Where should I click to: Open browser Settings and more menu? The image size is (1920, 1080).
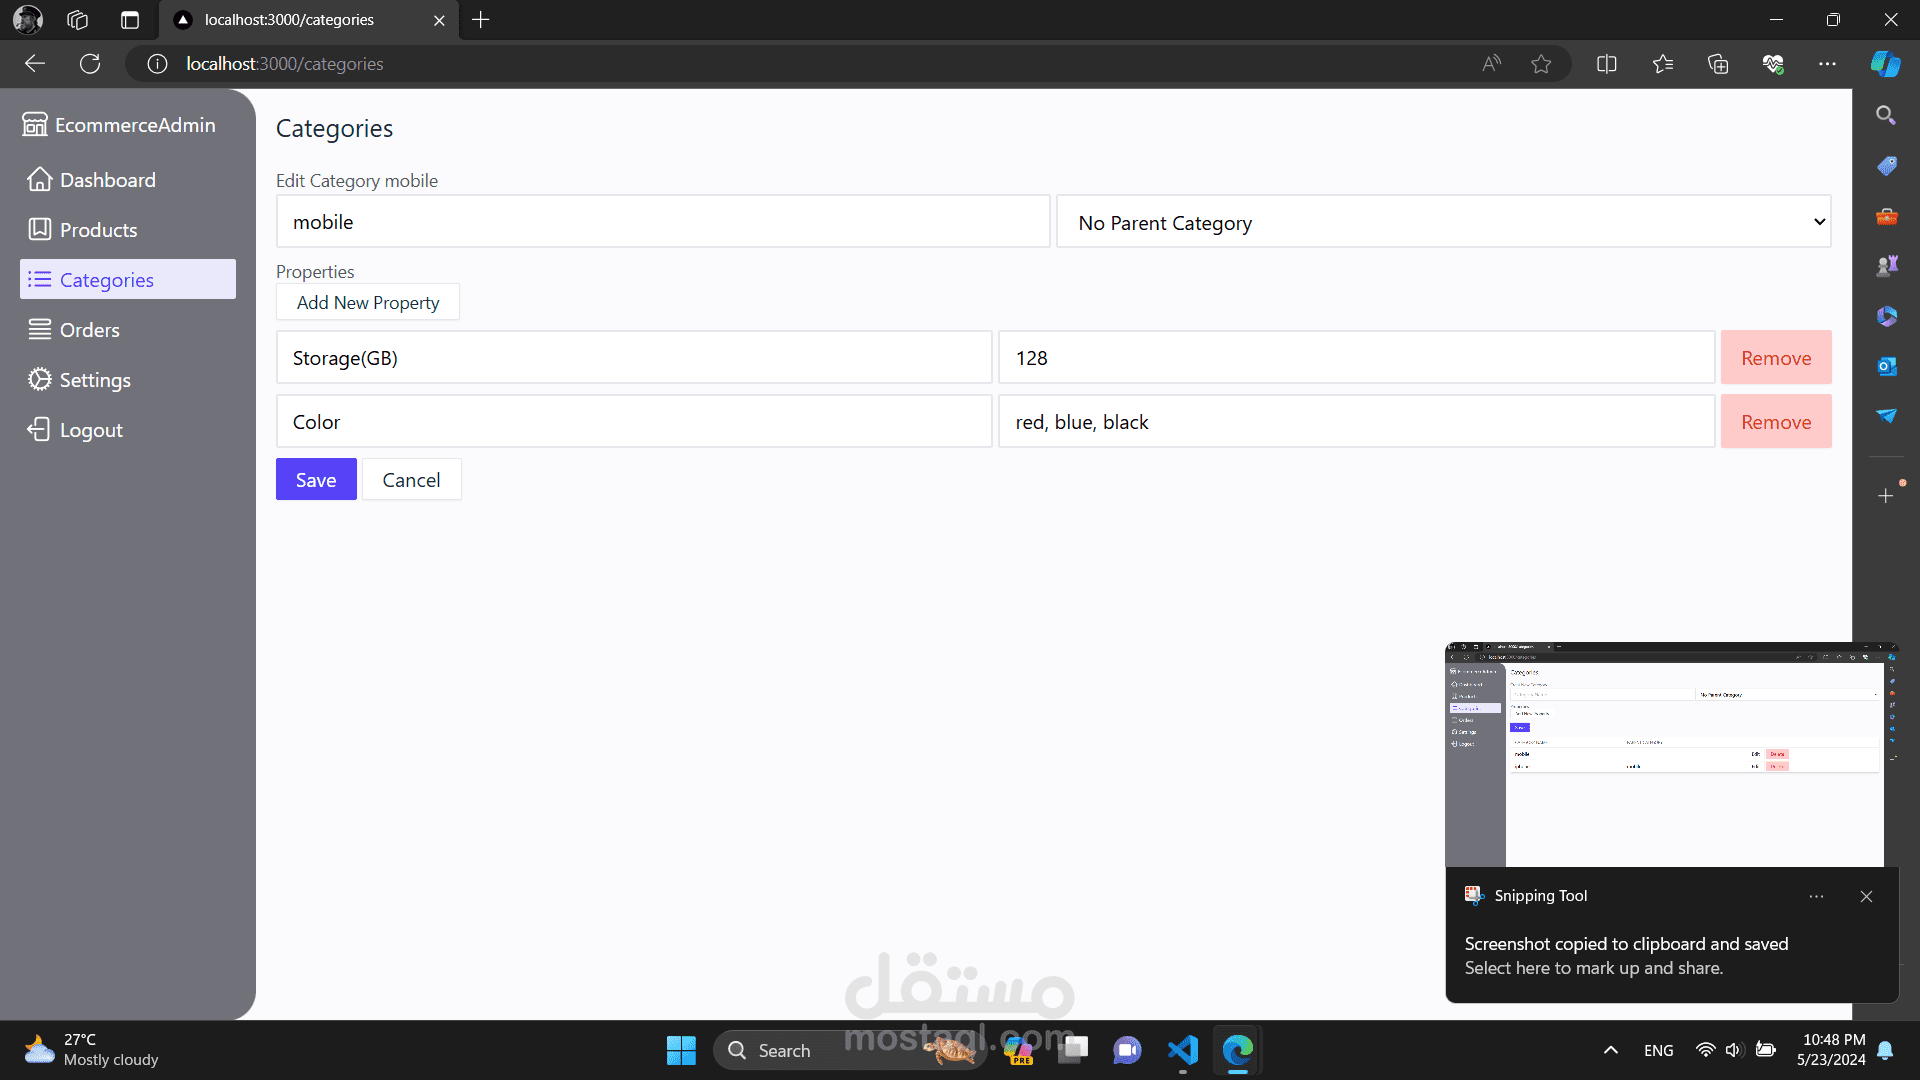(x=1827, y=64)
